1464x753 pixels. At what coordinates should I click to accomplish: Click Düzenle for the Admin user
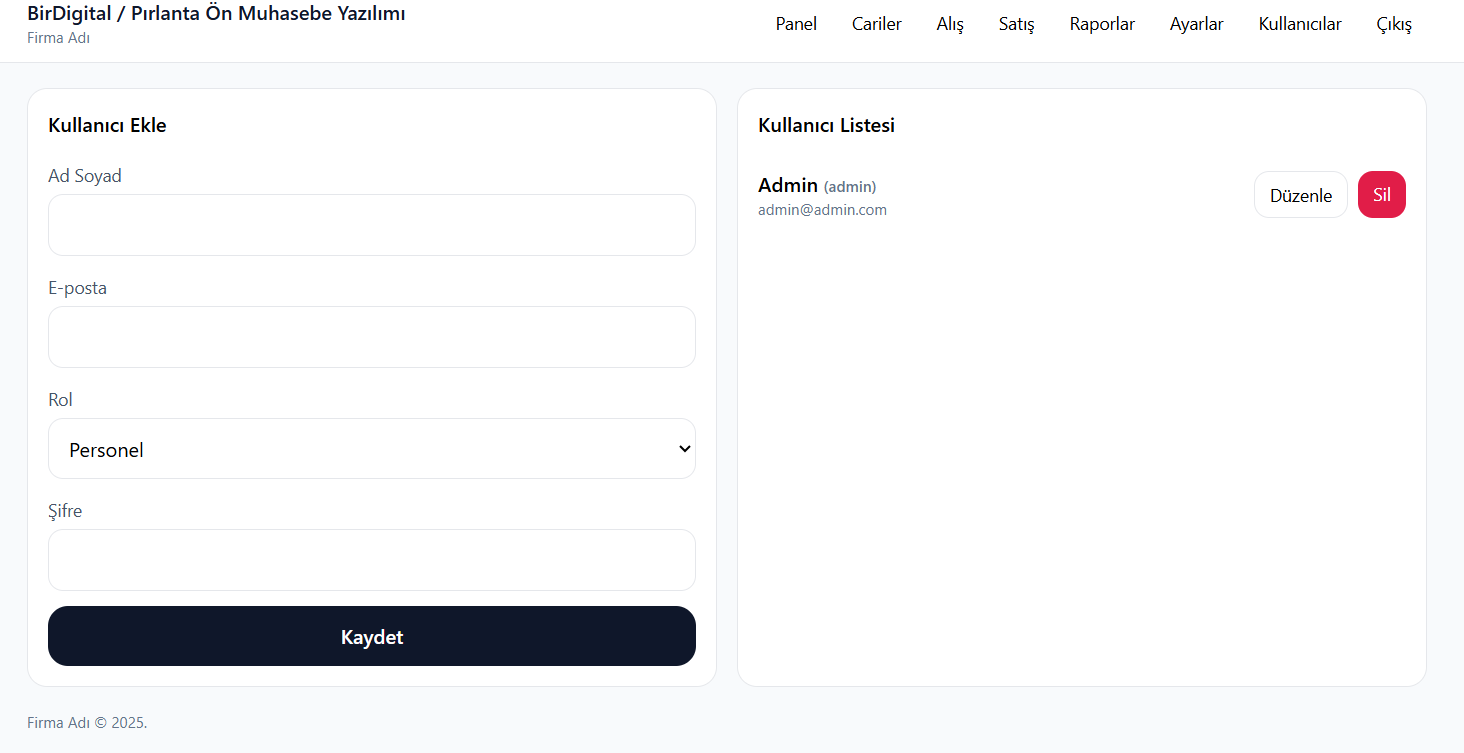1300,195
